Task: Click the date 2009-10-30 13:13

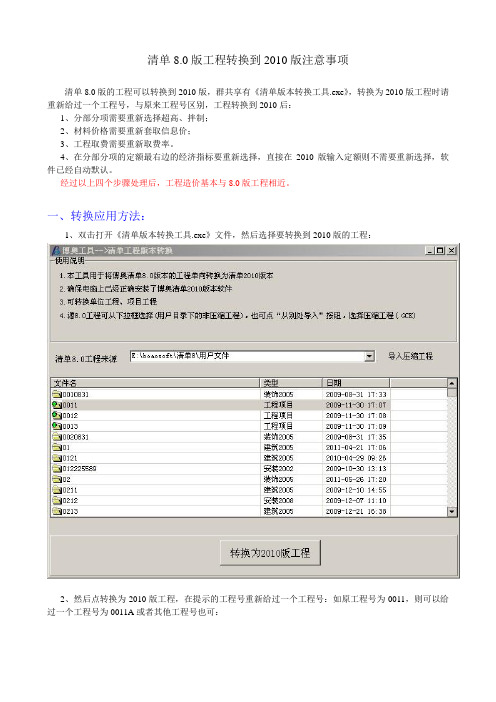Action: click(x=356, y=469)
